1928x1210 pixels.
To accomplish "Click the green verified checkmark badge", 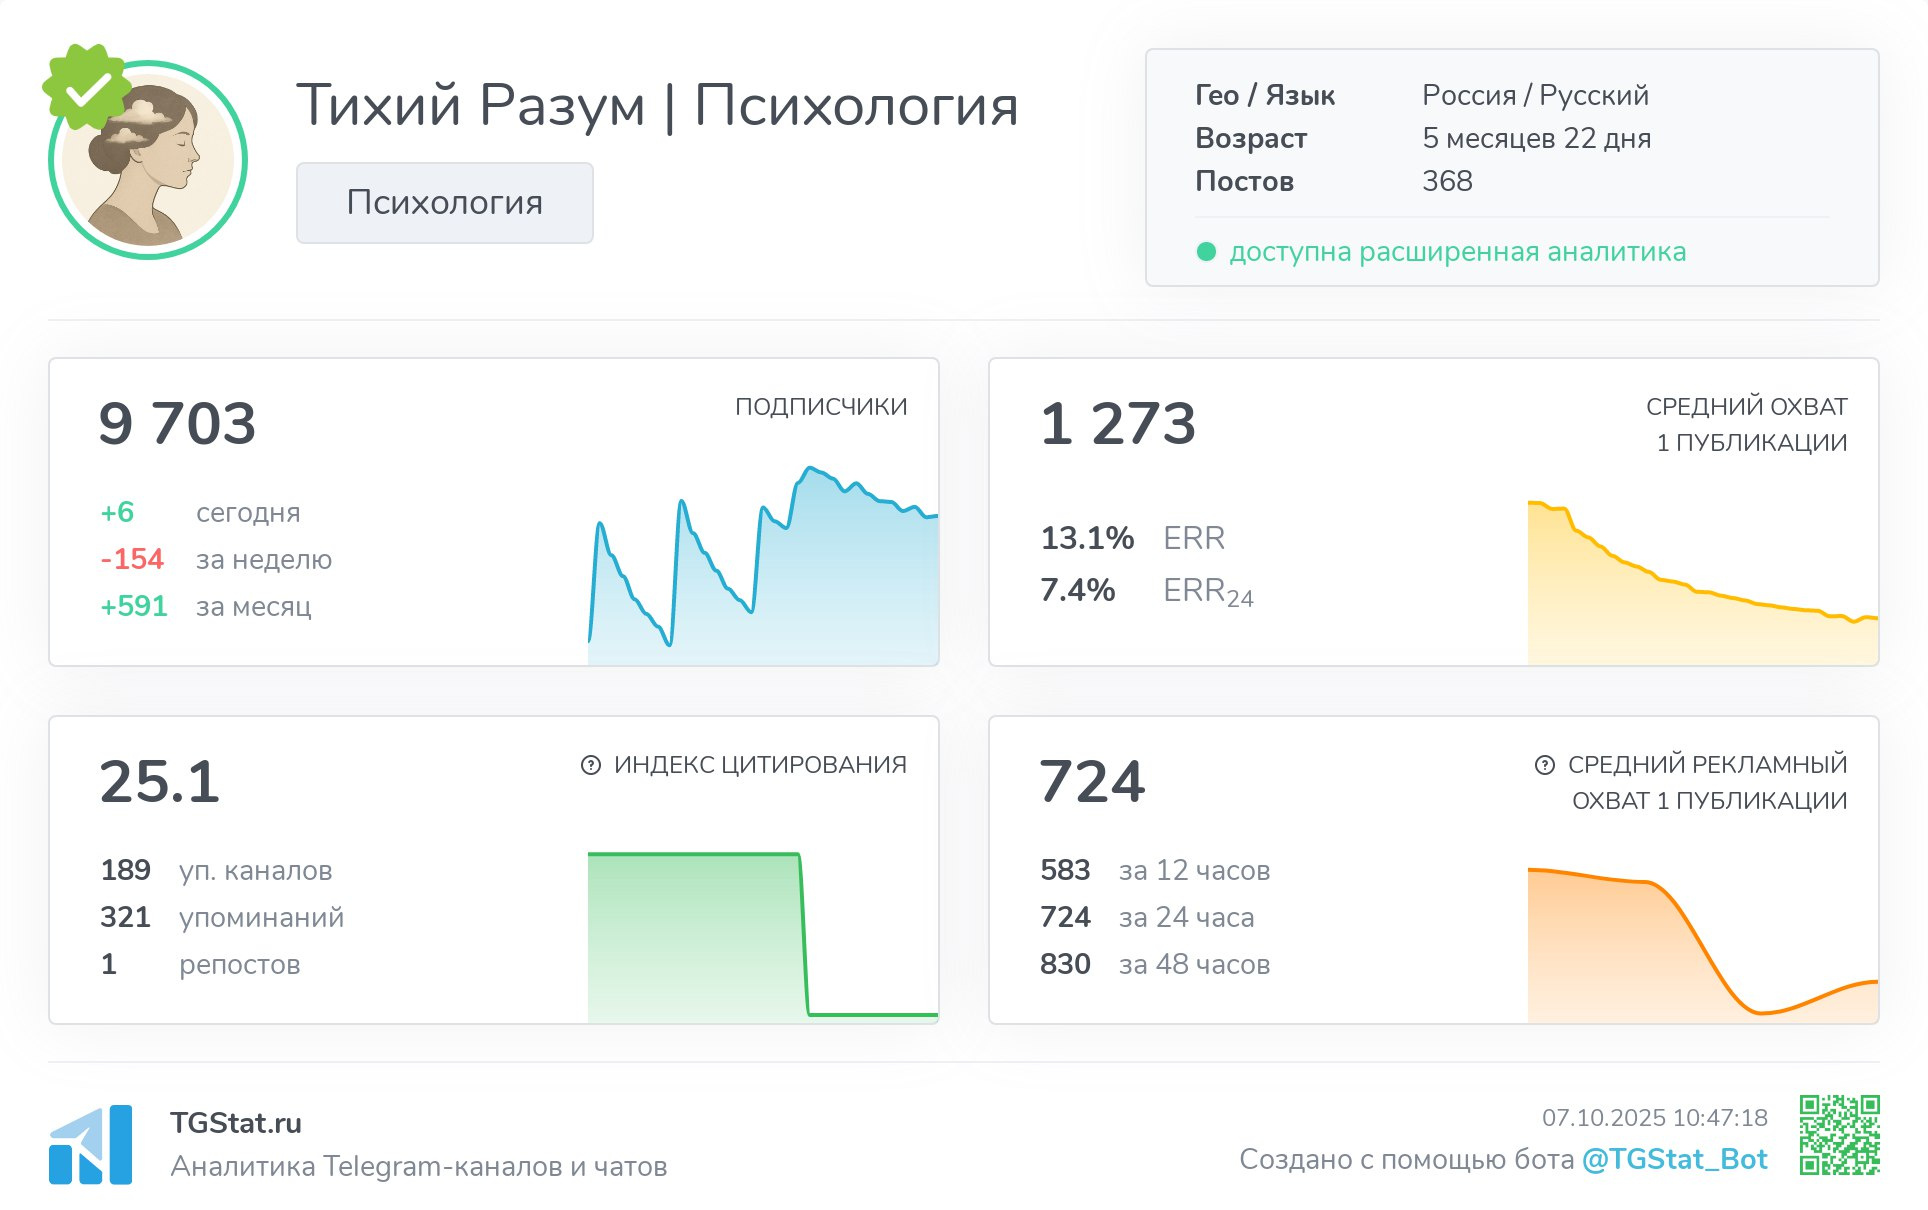I will [87, 88].
